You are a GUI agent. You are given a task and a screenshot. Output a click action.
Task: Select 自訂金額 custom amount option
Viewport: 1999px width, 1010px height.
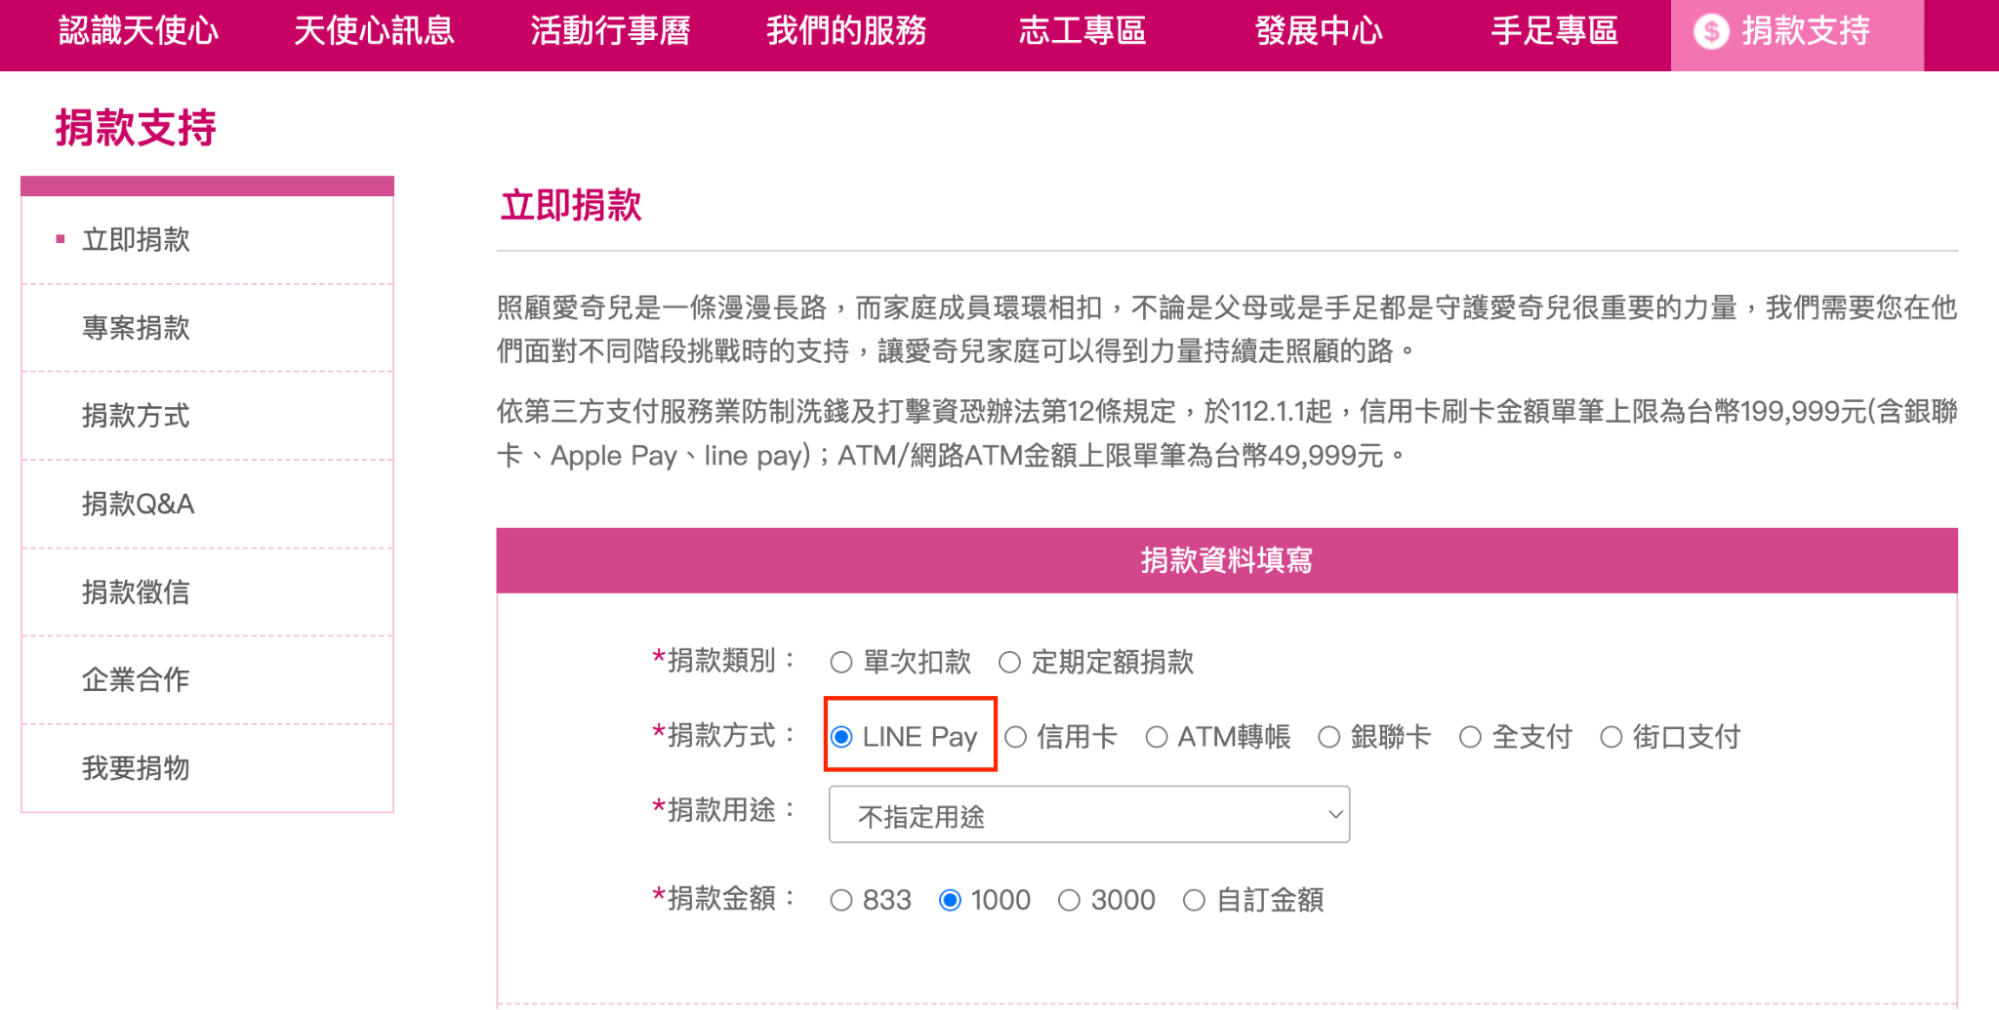tap(1194, 900)
